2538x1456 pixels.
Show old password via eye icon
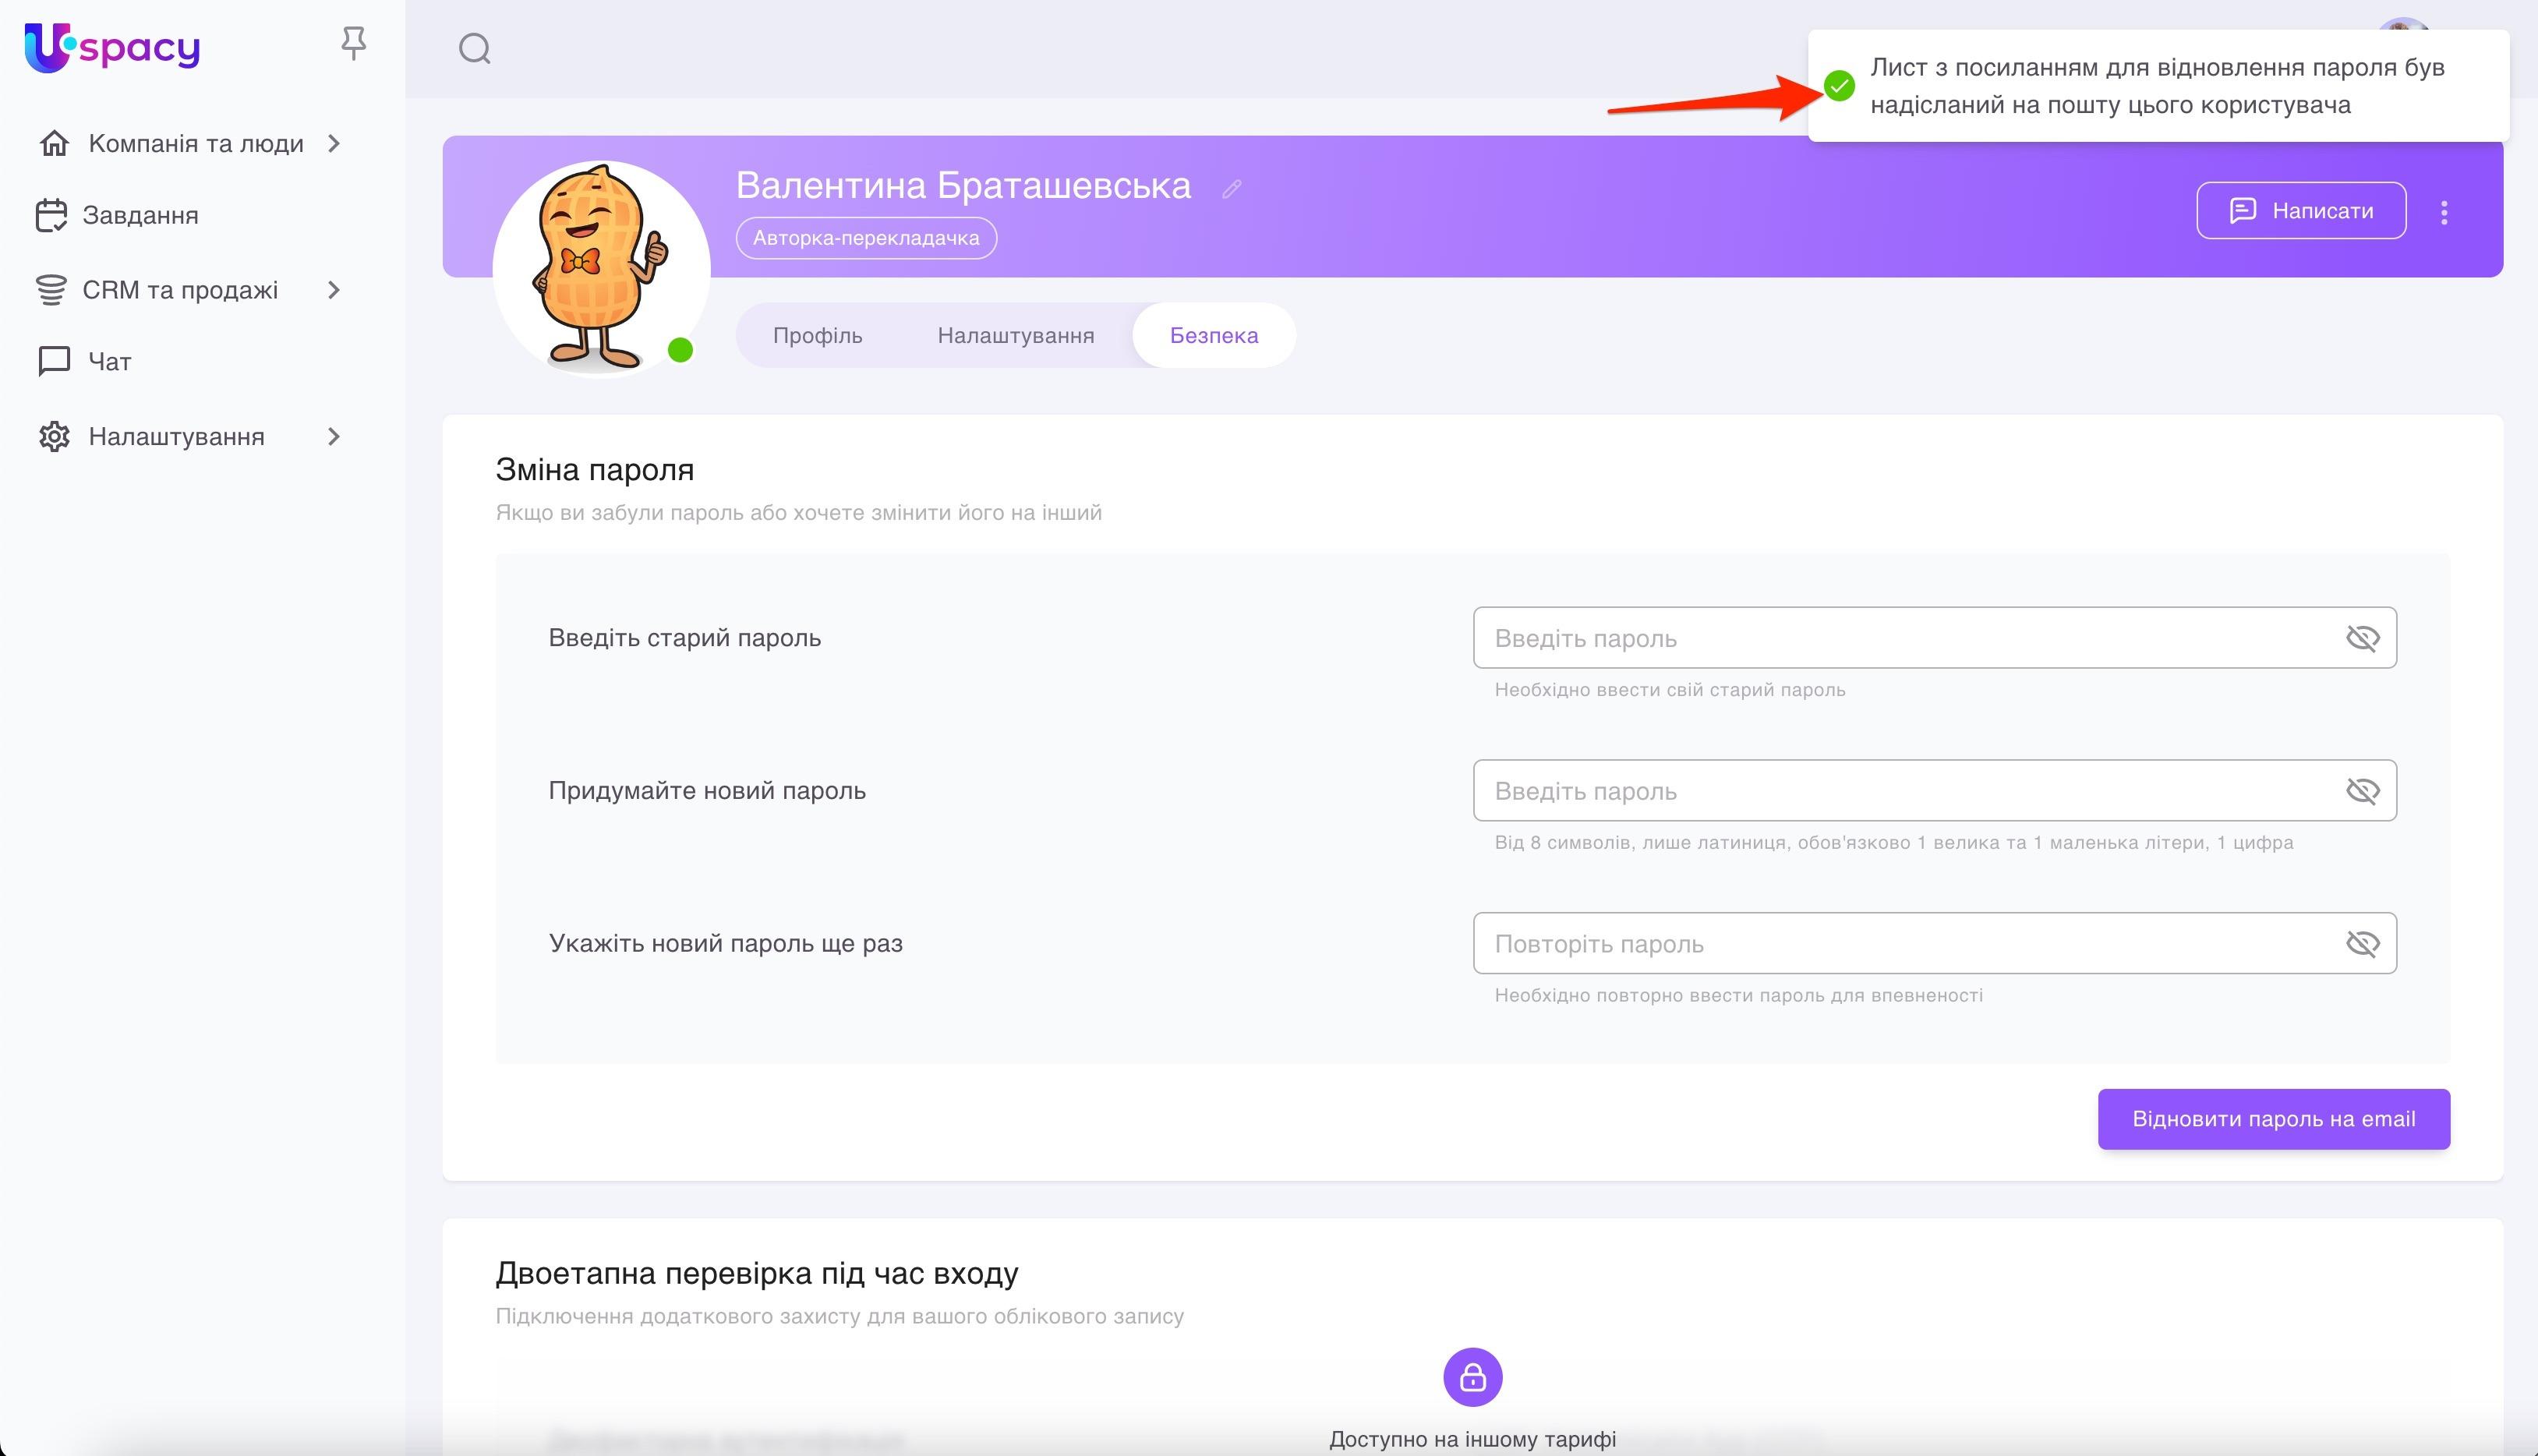click(x=2362, y=638)
